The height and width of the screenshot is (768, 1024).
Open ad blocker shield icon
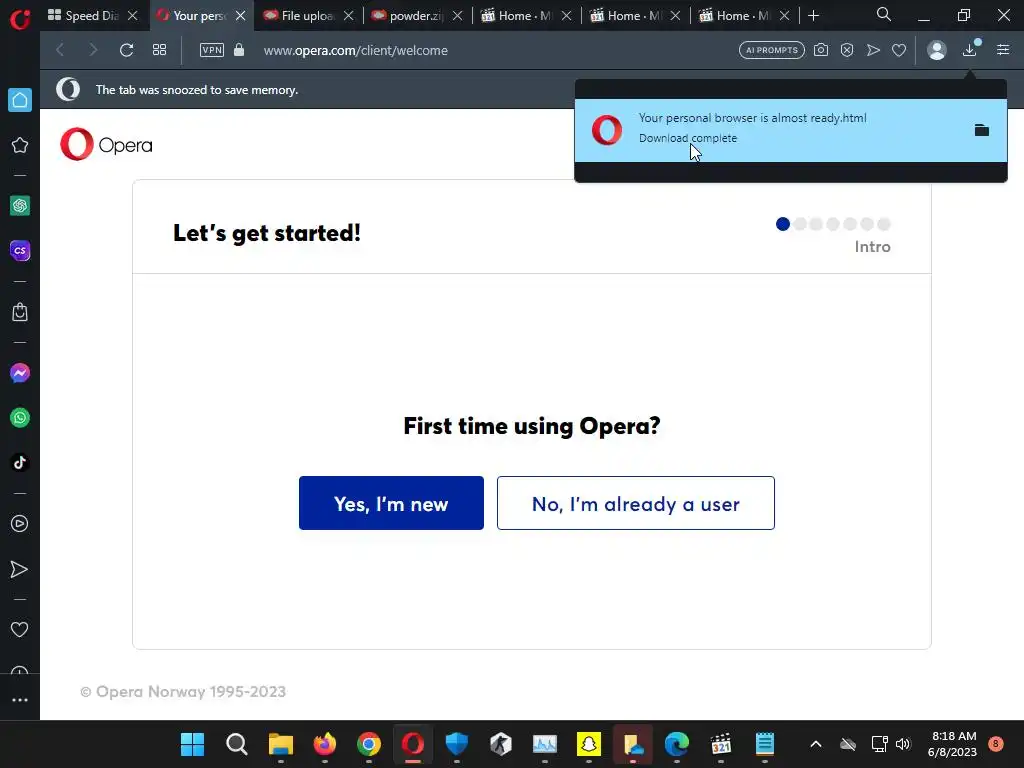tap(847, 50)
